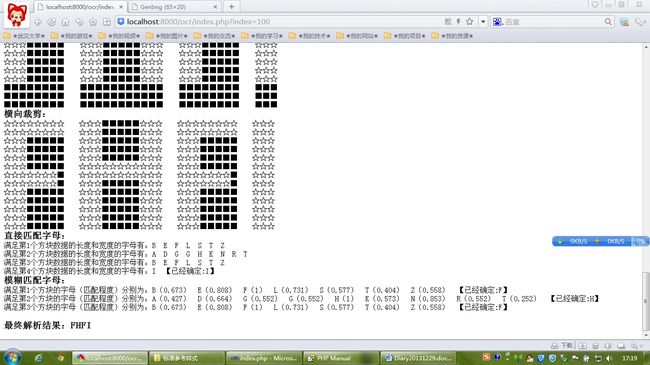Click the 17:19 system clock
650x365 pixels.
(x=629, y=358)
